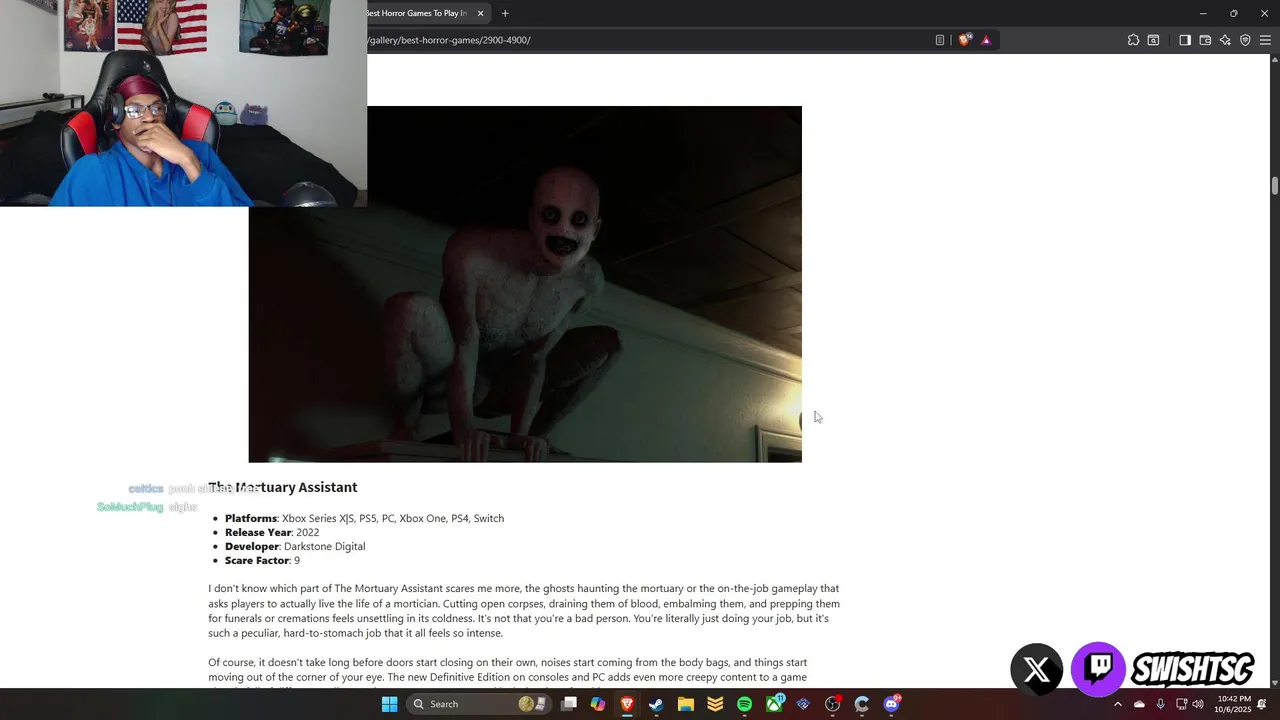1280x720 pixels.
Task: Open the clock showing 10:42 PM
Action: pyautogui.click(x=1233, y=704)
